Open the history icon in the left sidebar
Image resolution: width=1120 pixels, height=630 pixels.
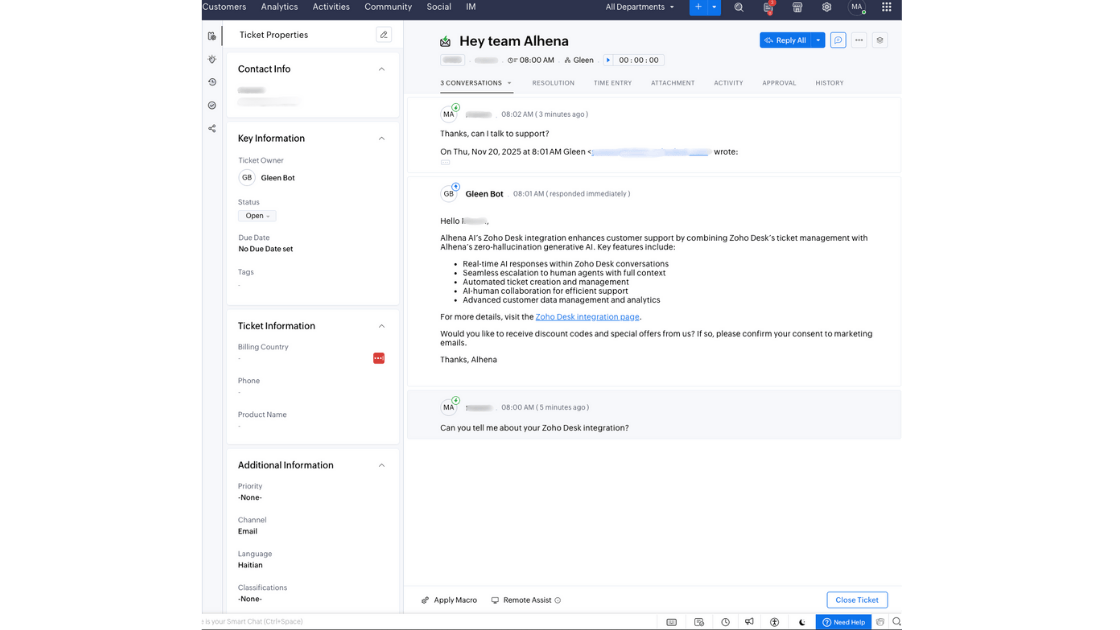pos(212,82)
